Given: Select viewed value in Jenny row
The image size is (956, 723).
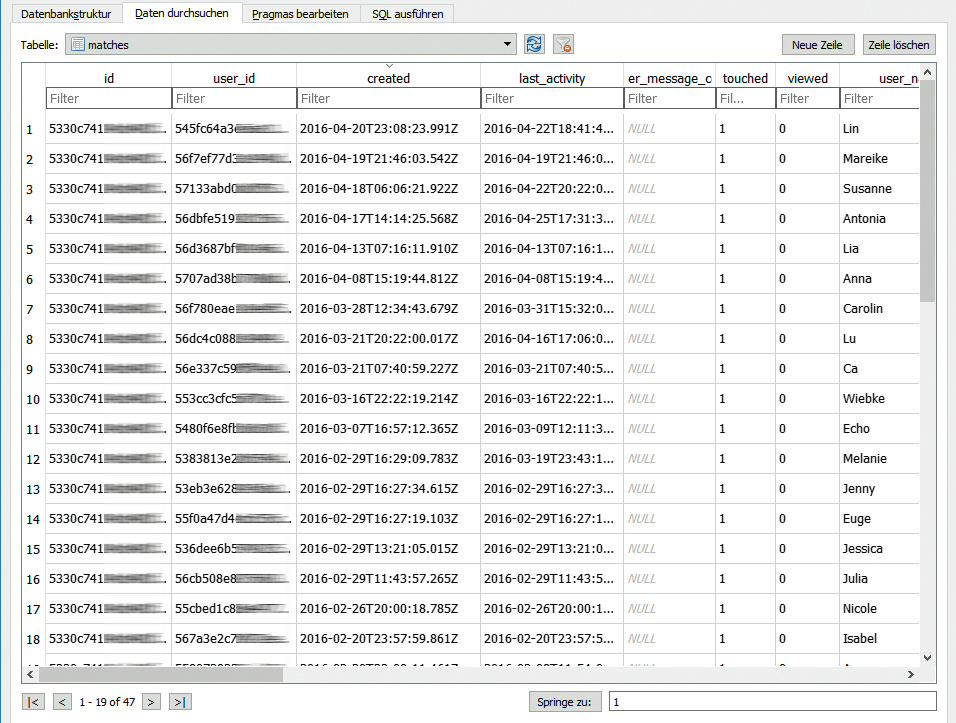Looking at the screenshot, I should [x=807, y=488].
